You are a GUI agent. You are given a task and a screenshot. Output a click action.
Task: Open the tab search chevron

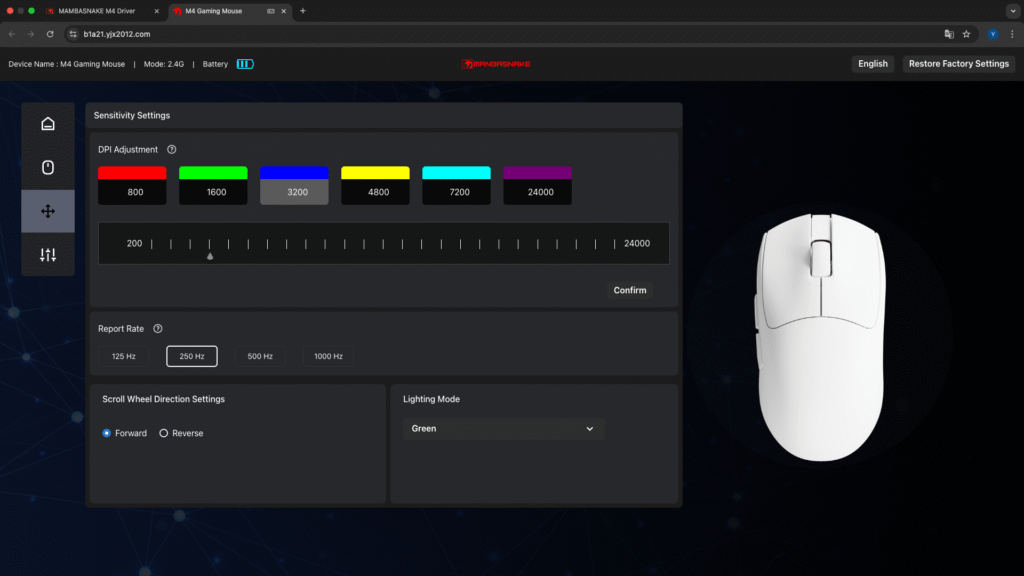1013,11
